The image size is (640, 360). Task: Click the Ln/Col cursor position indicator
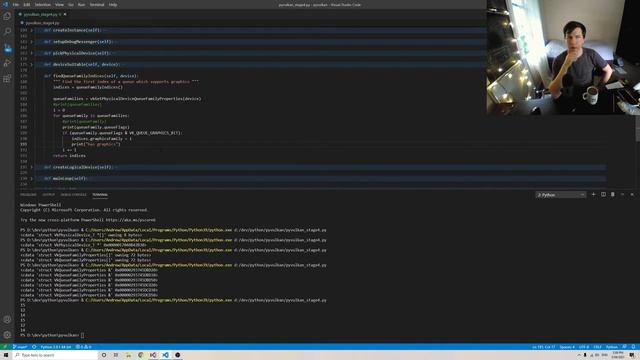pos(543,347)
